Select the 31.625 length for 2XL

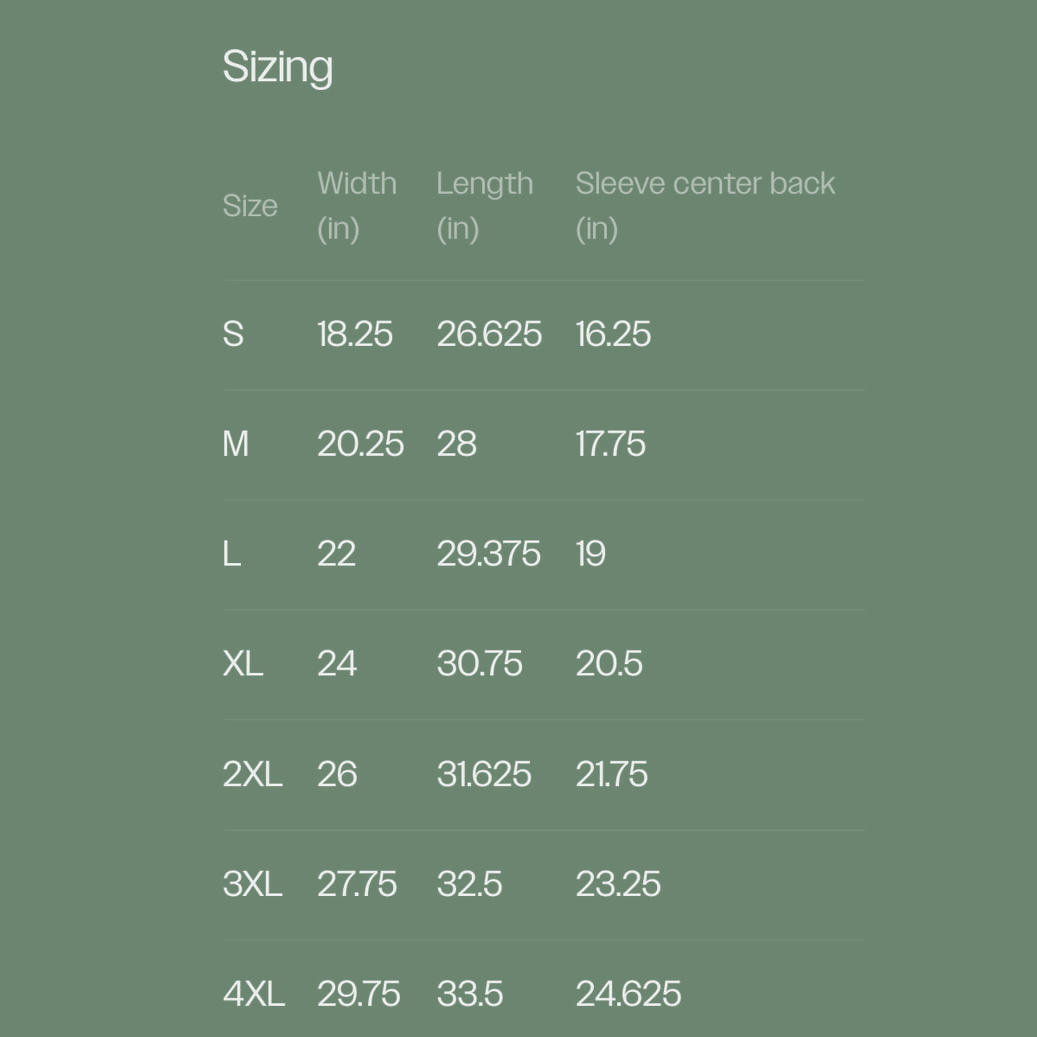[x=484, y=774]
